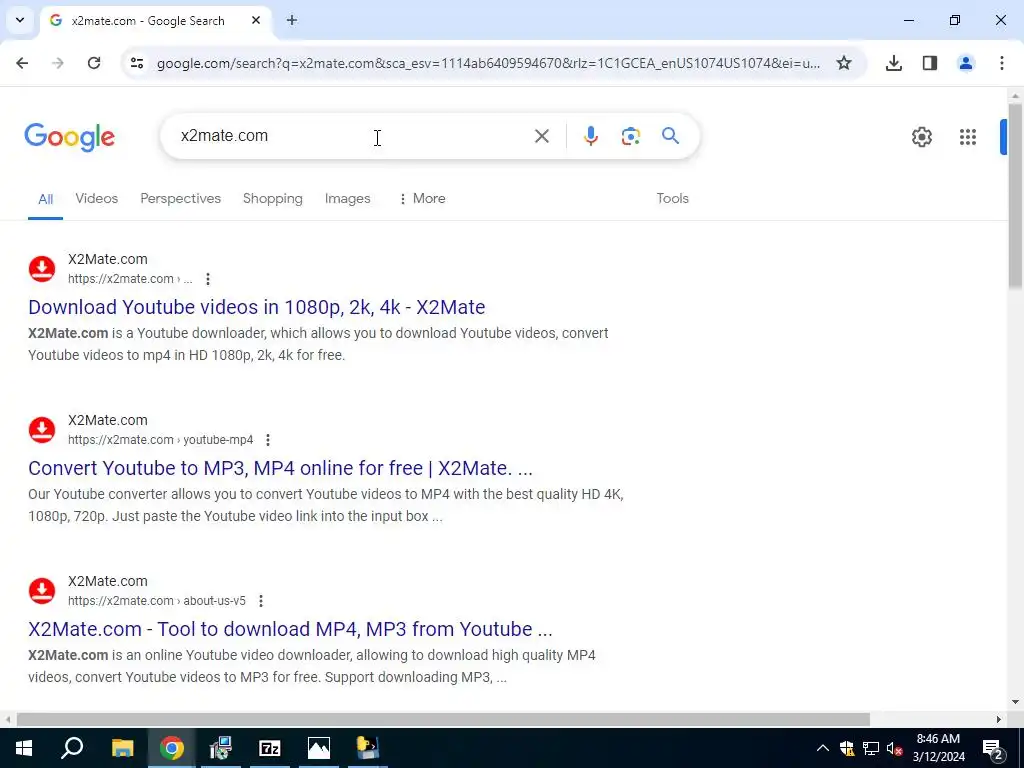Open the search Tools options
Image resolution: width=1024 pixels, height=768 pixels.
pyautogui.click(x=673, y=199)
